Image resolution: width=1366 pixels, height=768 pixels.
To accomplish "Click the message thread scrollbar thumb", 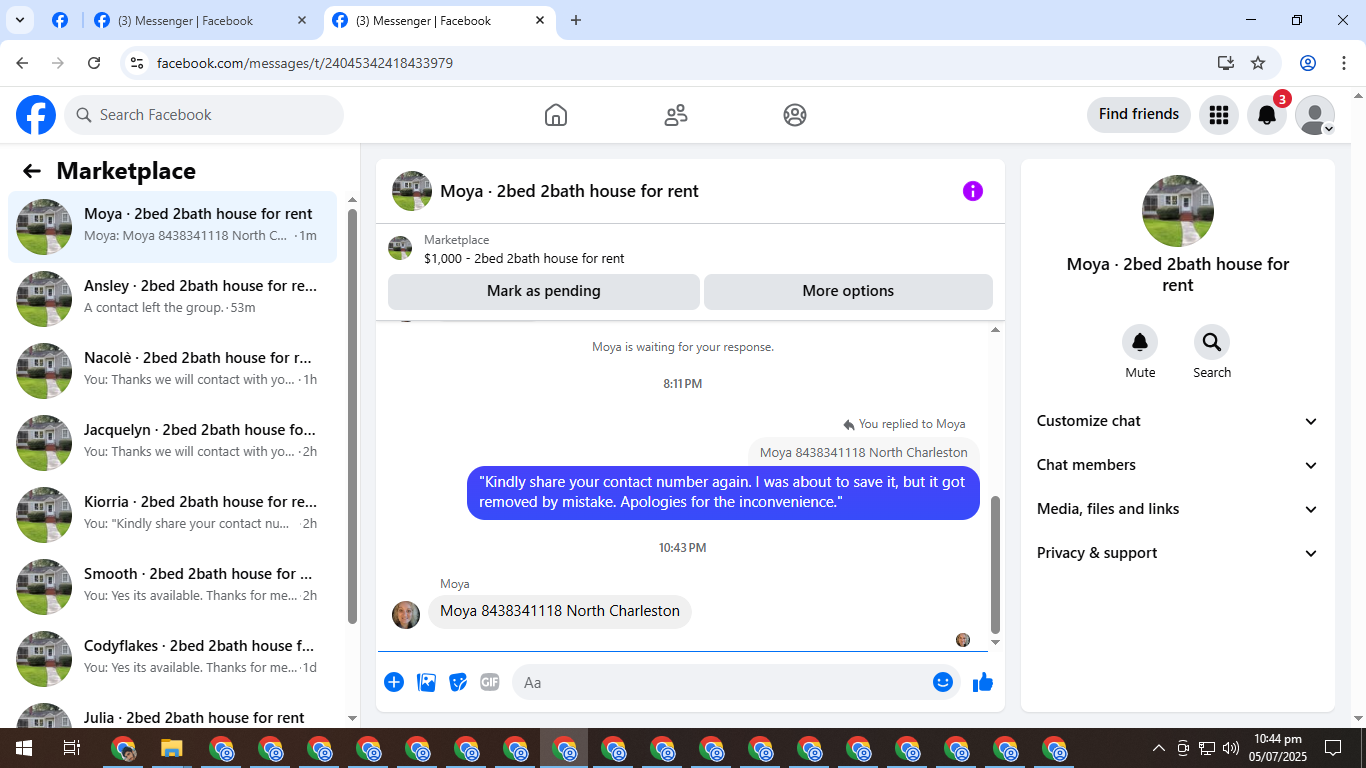I will point(995,564).
